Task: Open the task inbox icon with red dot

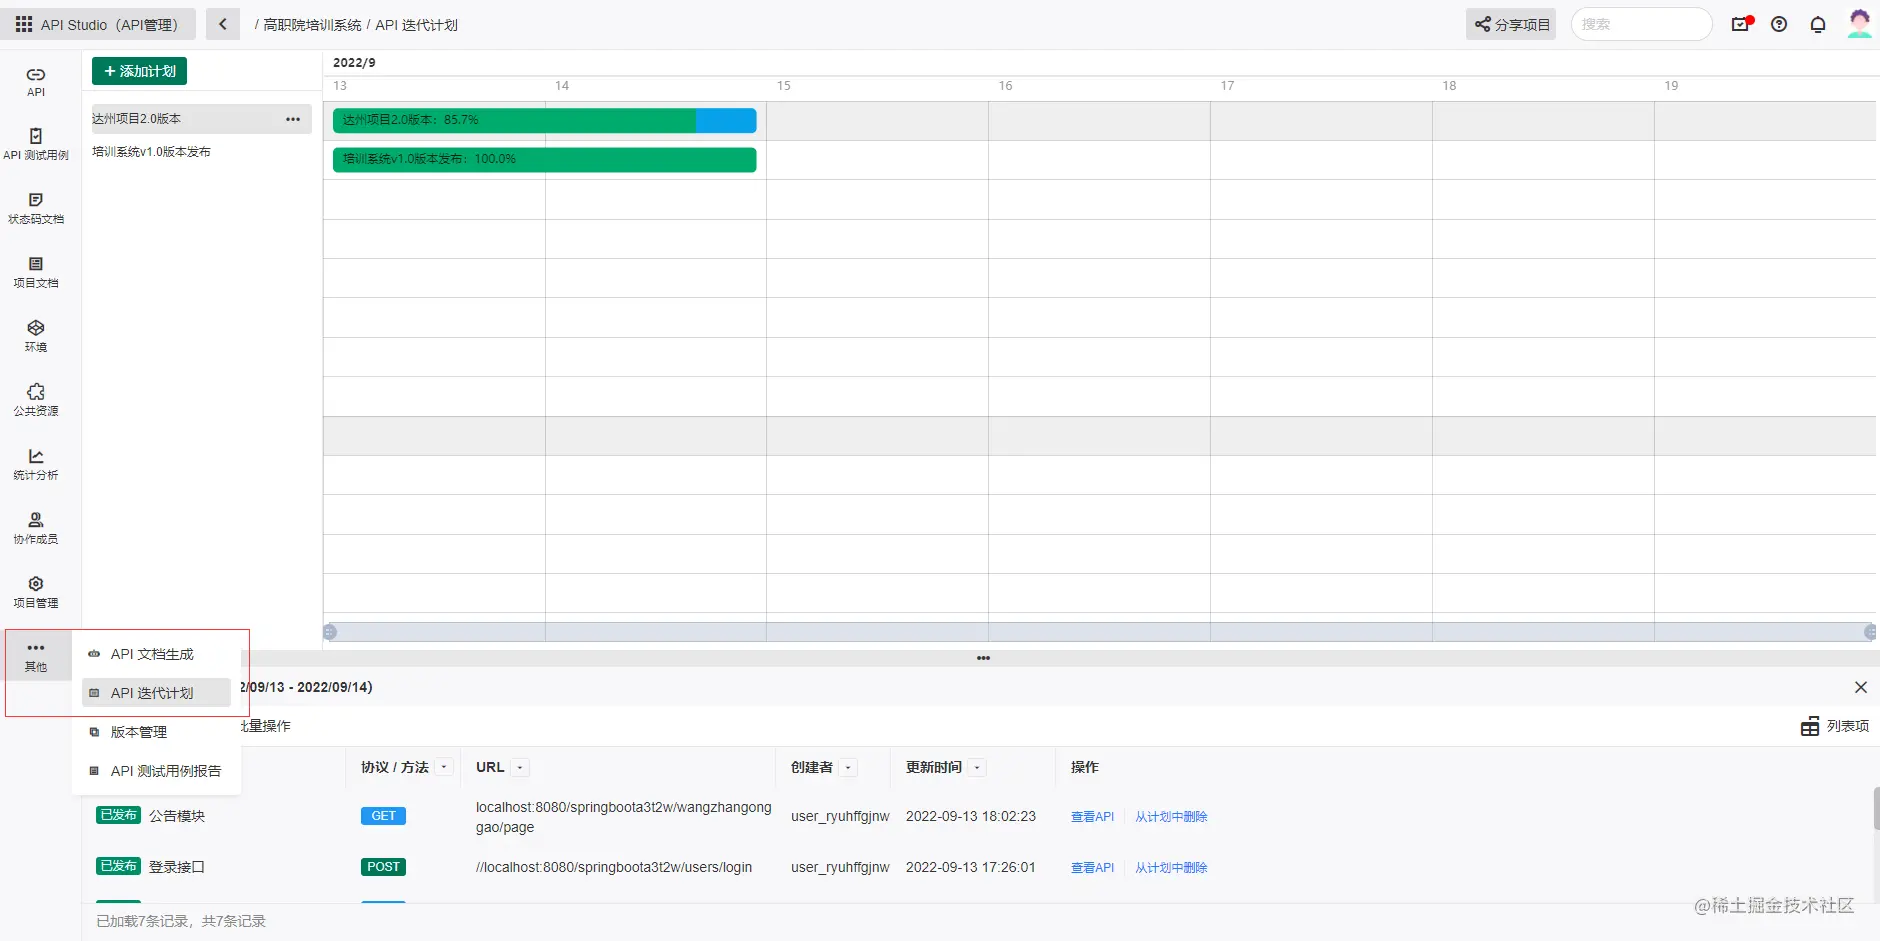Action: [x=1741, y=24]
